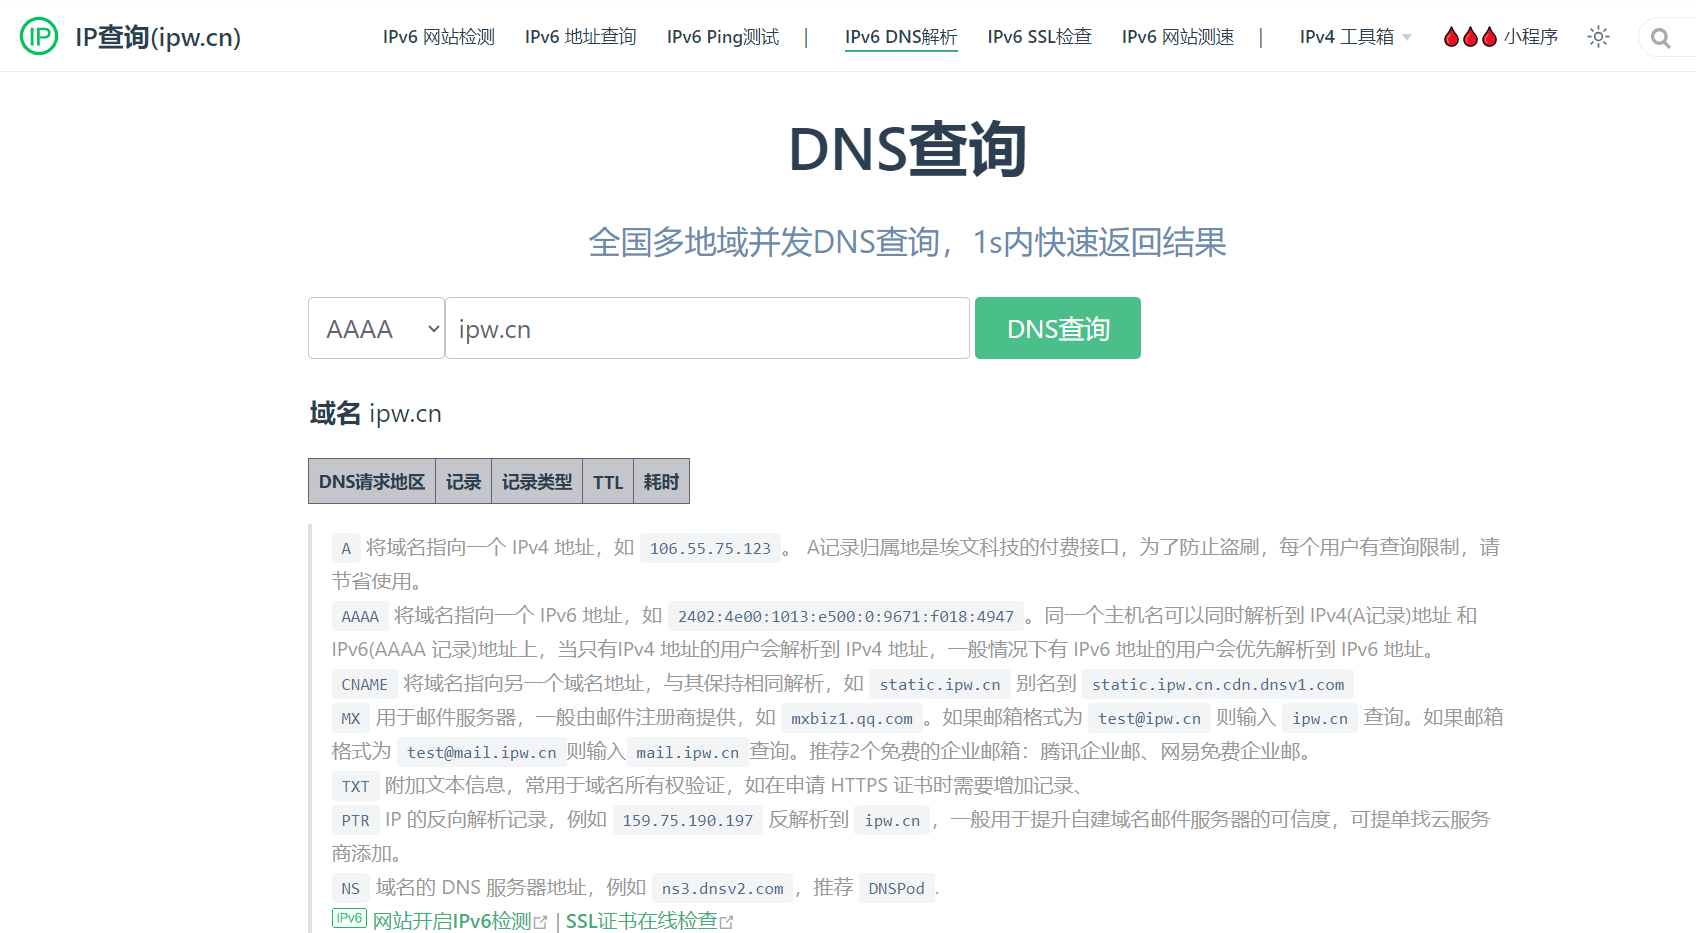Click the active IPv6 DNS解析 nav link
Screen dimensions: 1696x933
[x=900, y=36]
